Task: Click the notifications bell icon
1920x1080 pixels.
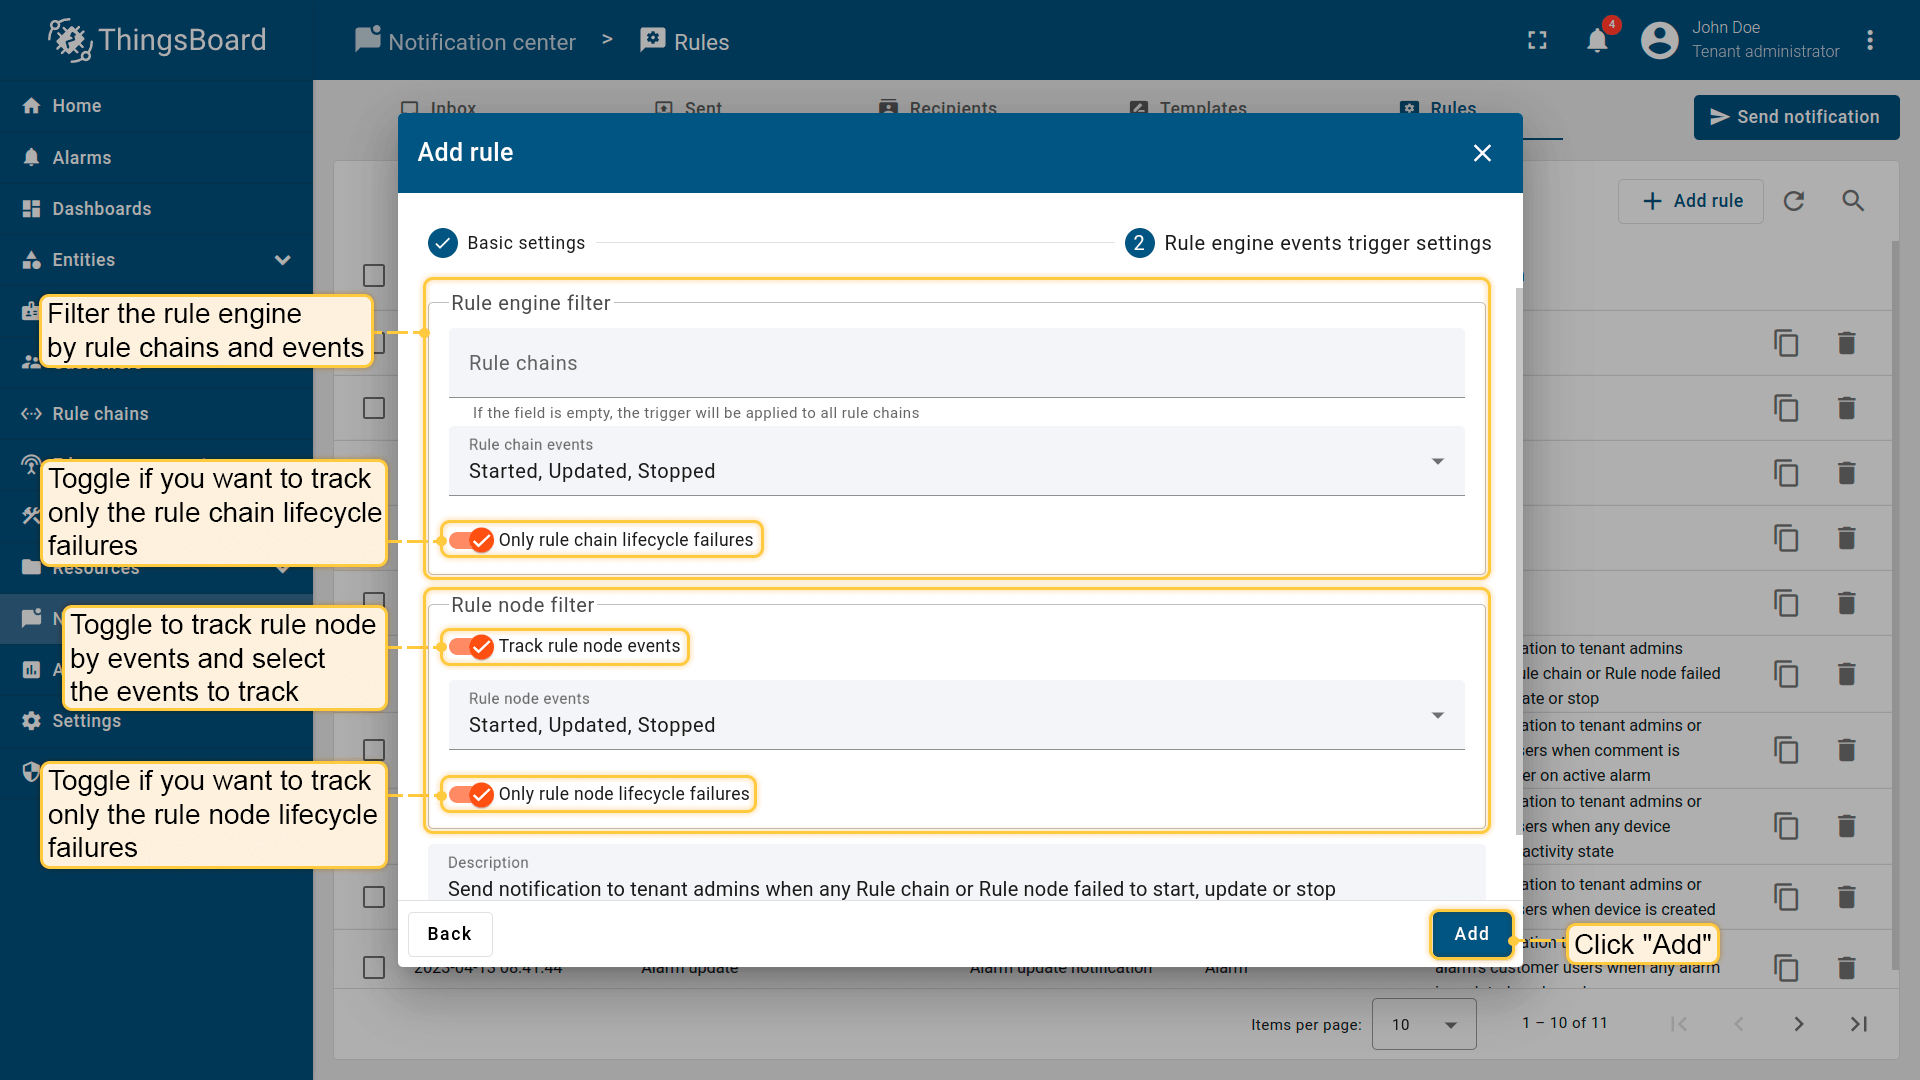Action: pyautogui.click(x=1597, y=40)
